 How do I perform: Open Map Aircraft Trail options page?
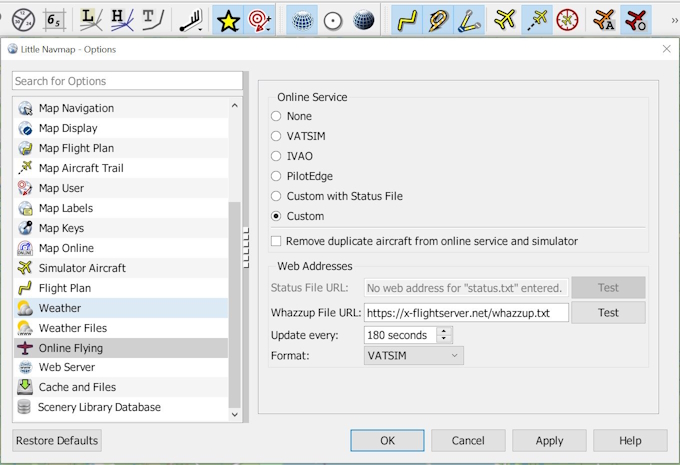tap(121, 168)
